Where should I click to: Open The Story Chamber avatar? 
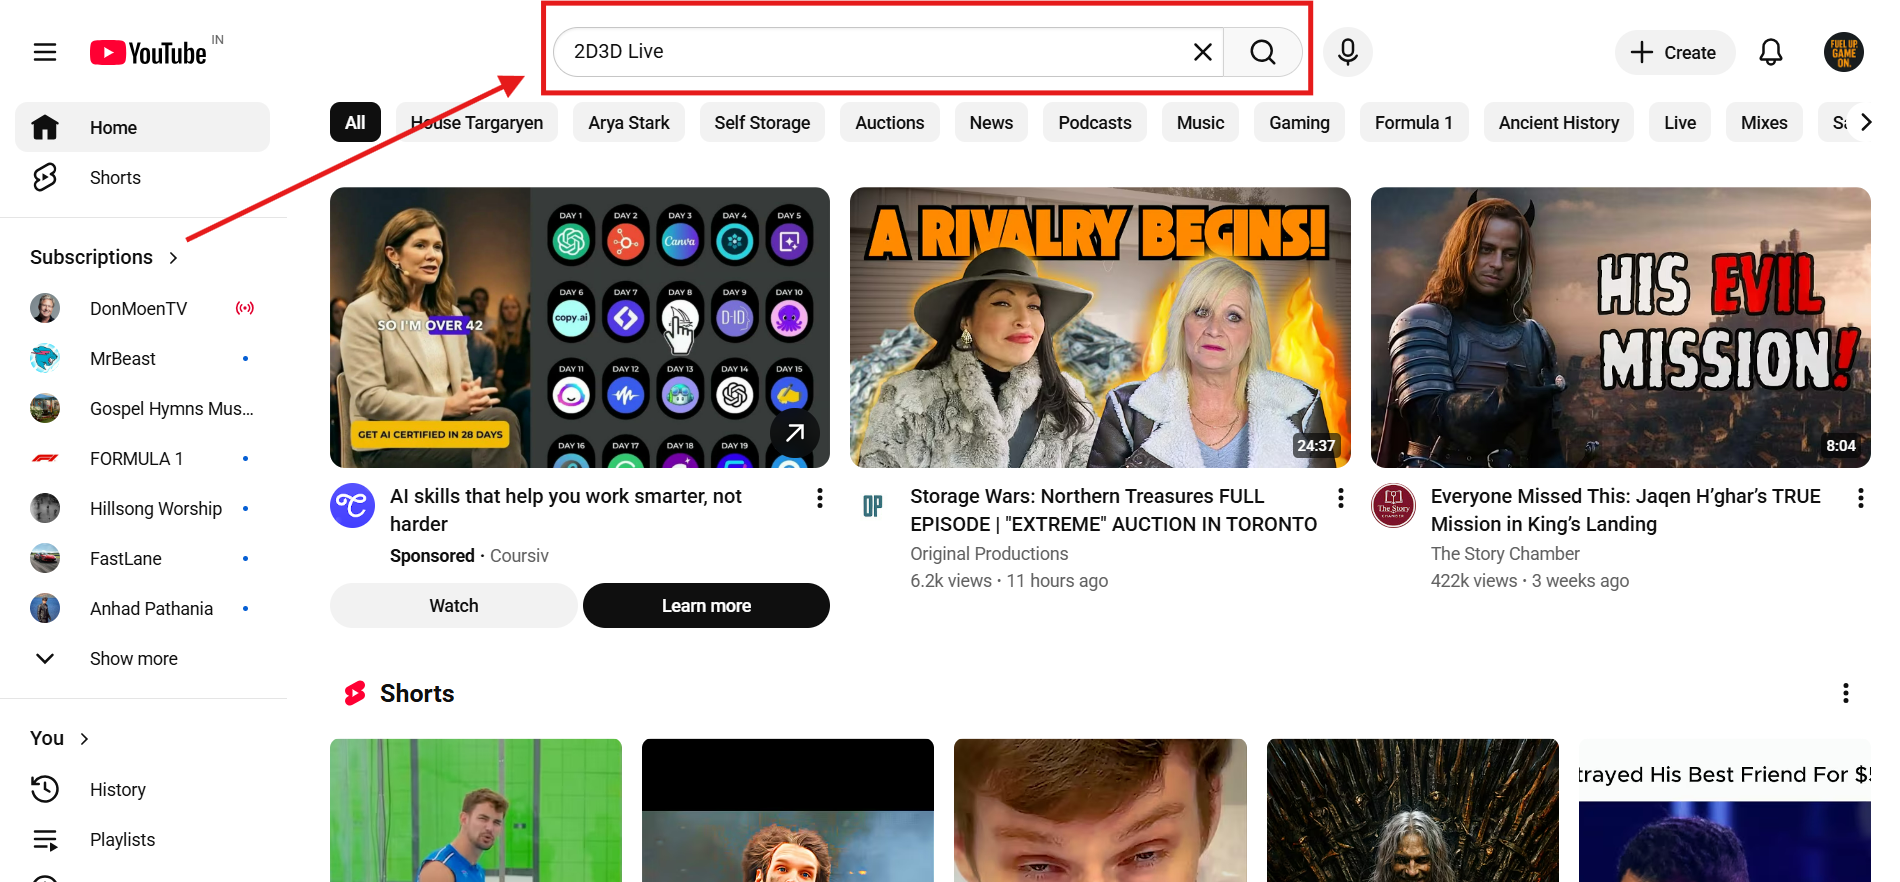[x=1393, y=506]
